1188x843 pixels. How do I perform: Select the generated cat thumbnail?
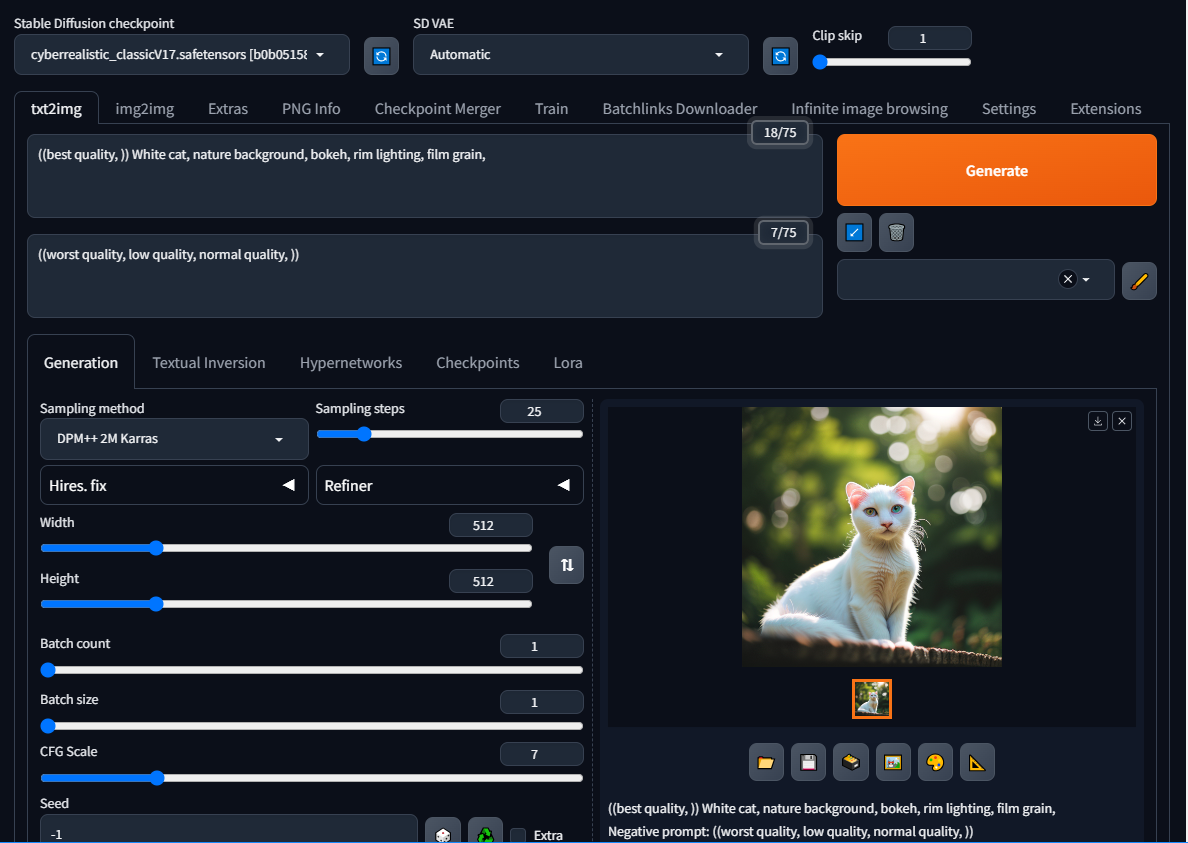click(872, 699)
